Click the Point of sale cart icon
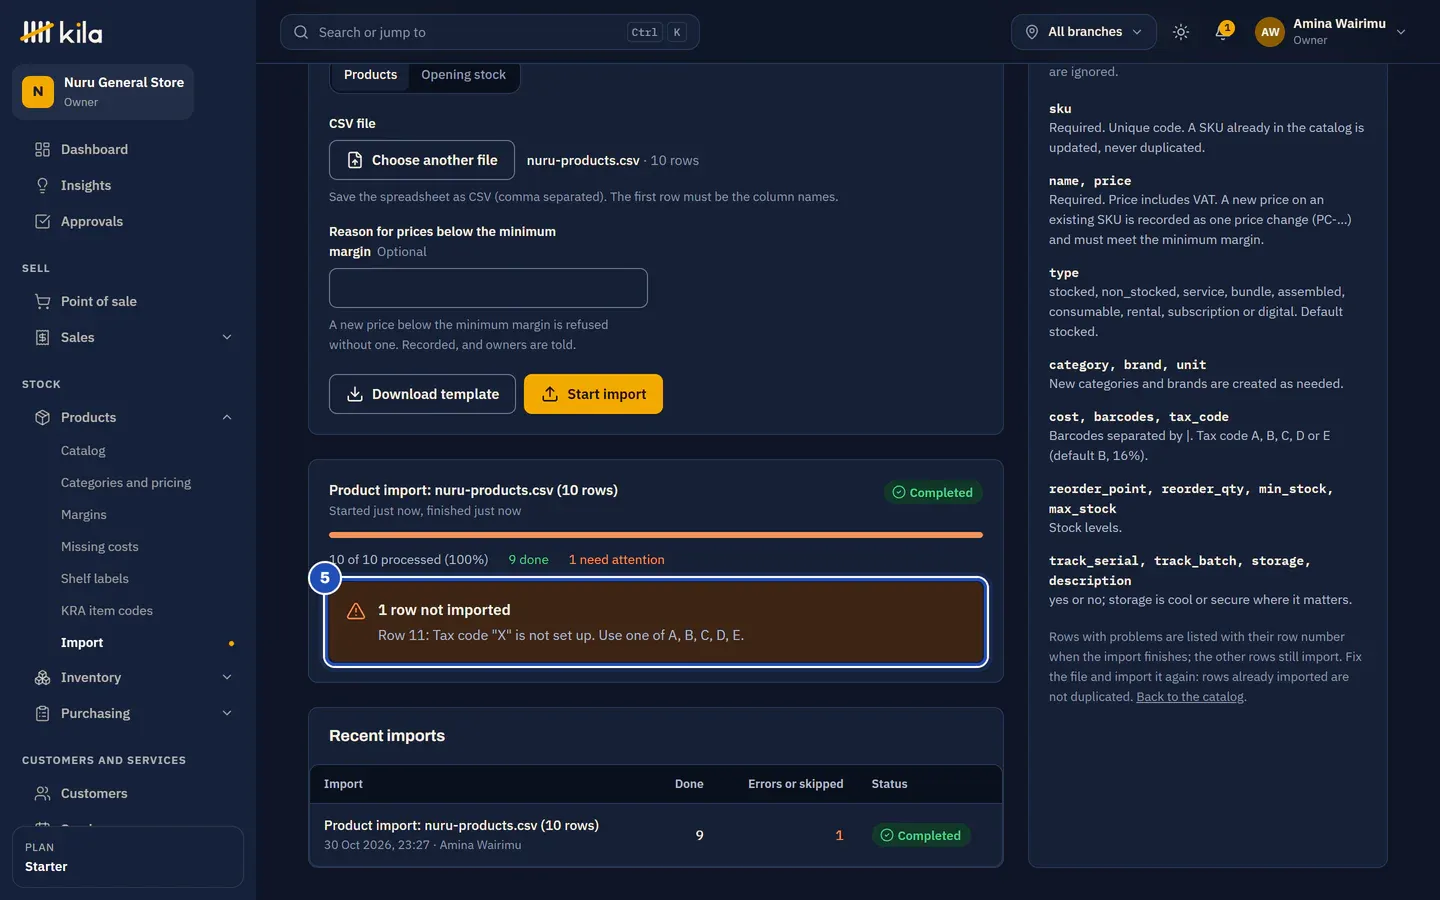 pos(42,301)
